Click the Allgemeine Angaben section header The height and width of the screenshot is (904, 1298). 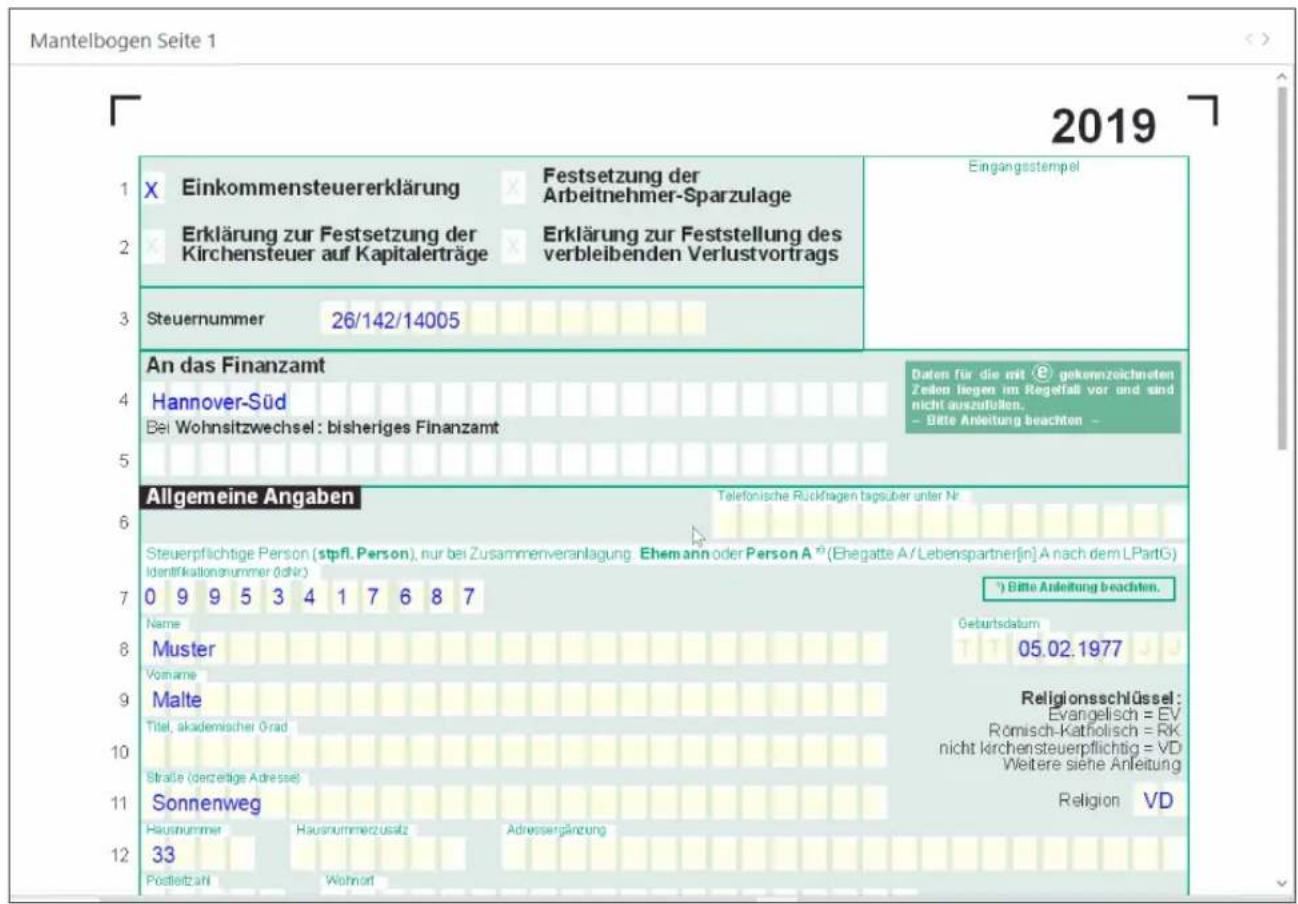[x=251, y=497]
